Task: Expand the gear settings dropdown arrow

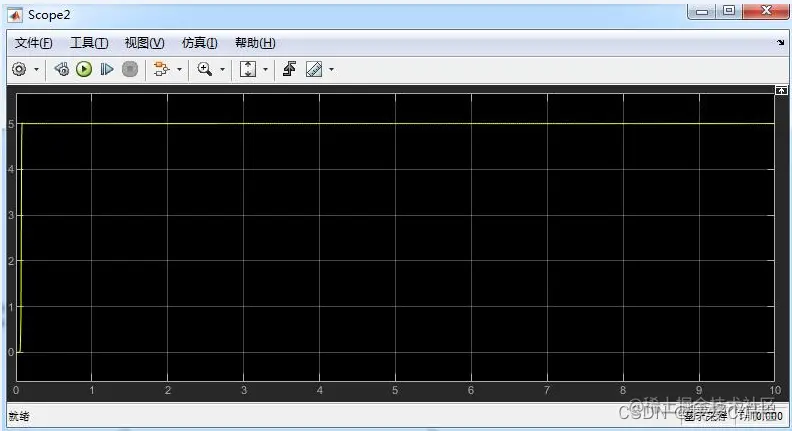Action: 36,70
